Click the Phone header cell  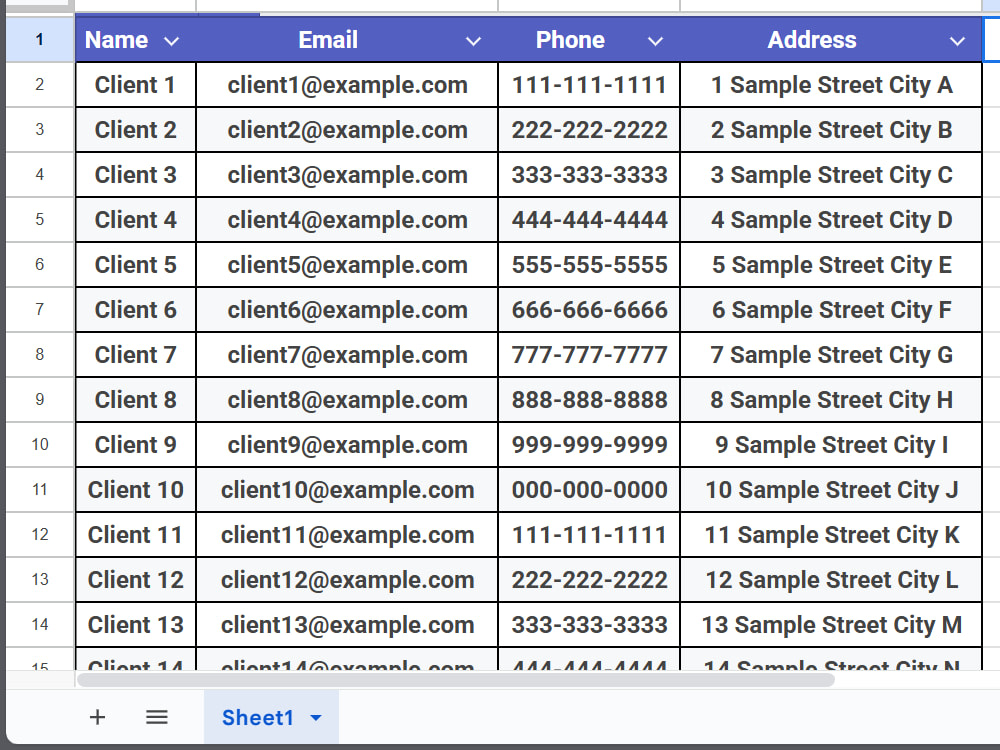pyautogui.click(x=589, y=40)
